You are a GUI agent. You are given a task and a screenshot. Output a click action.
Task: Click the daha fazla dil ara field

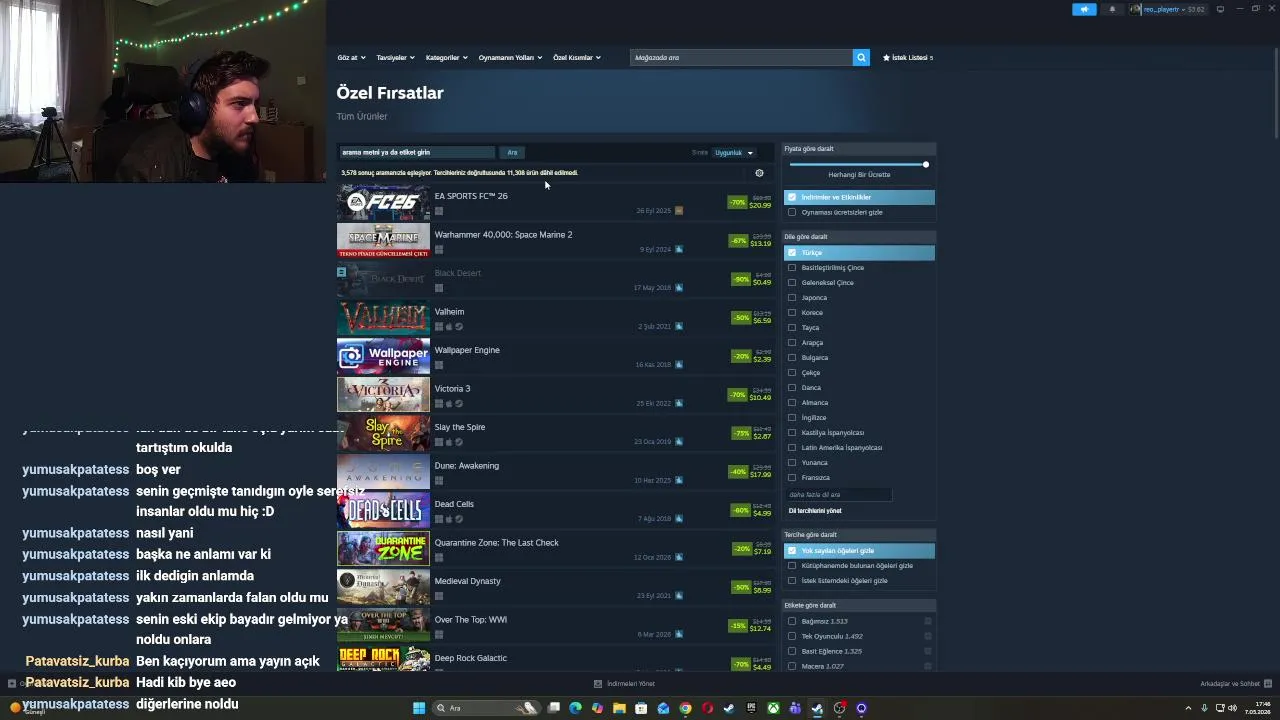point(838,495)
